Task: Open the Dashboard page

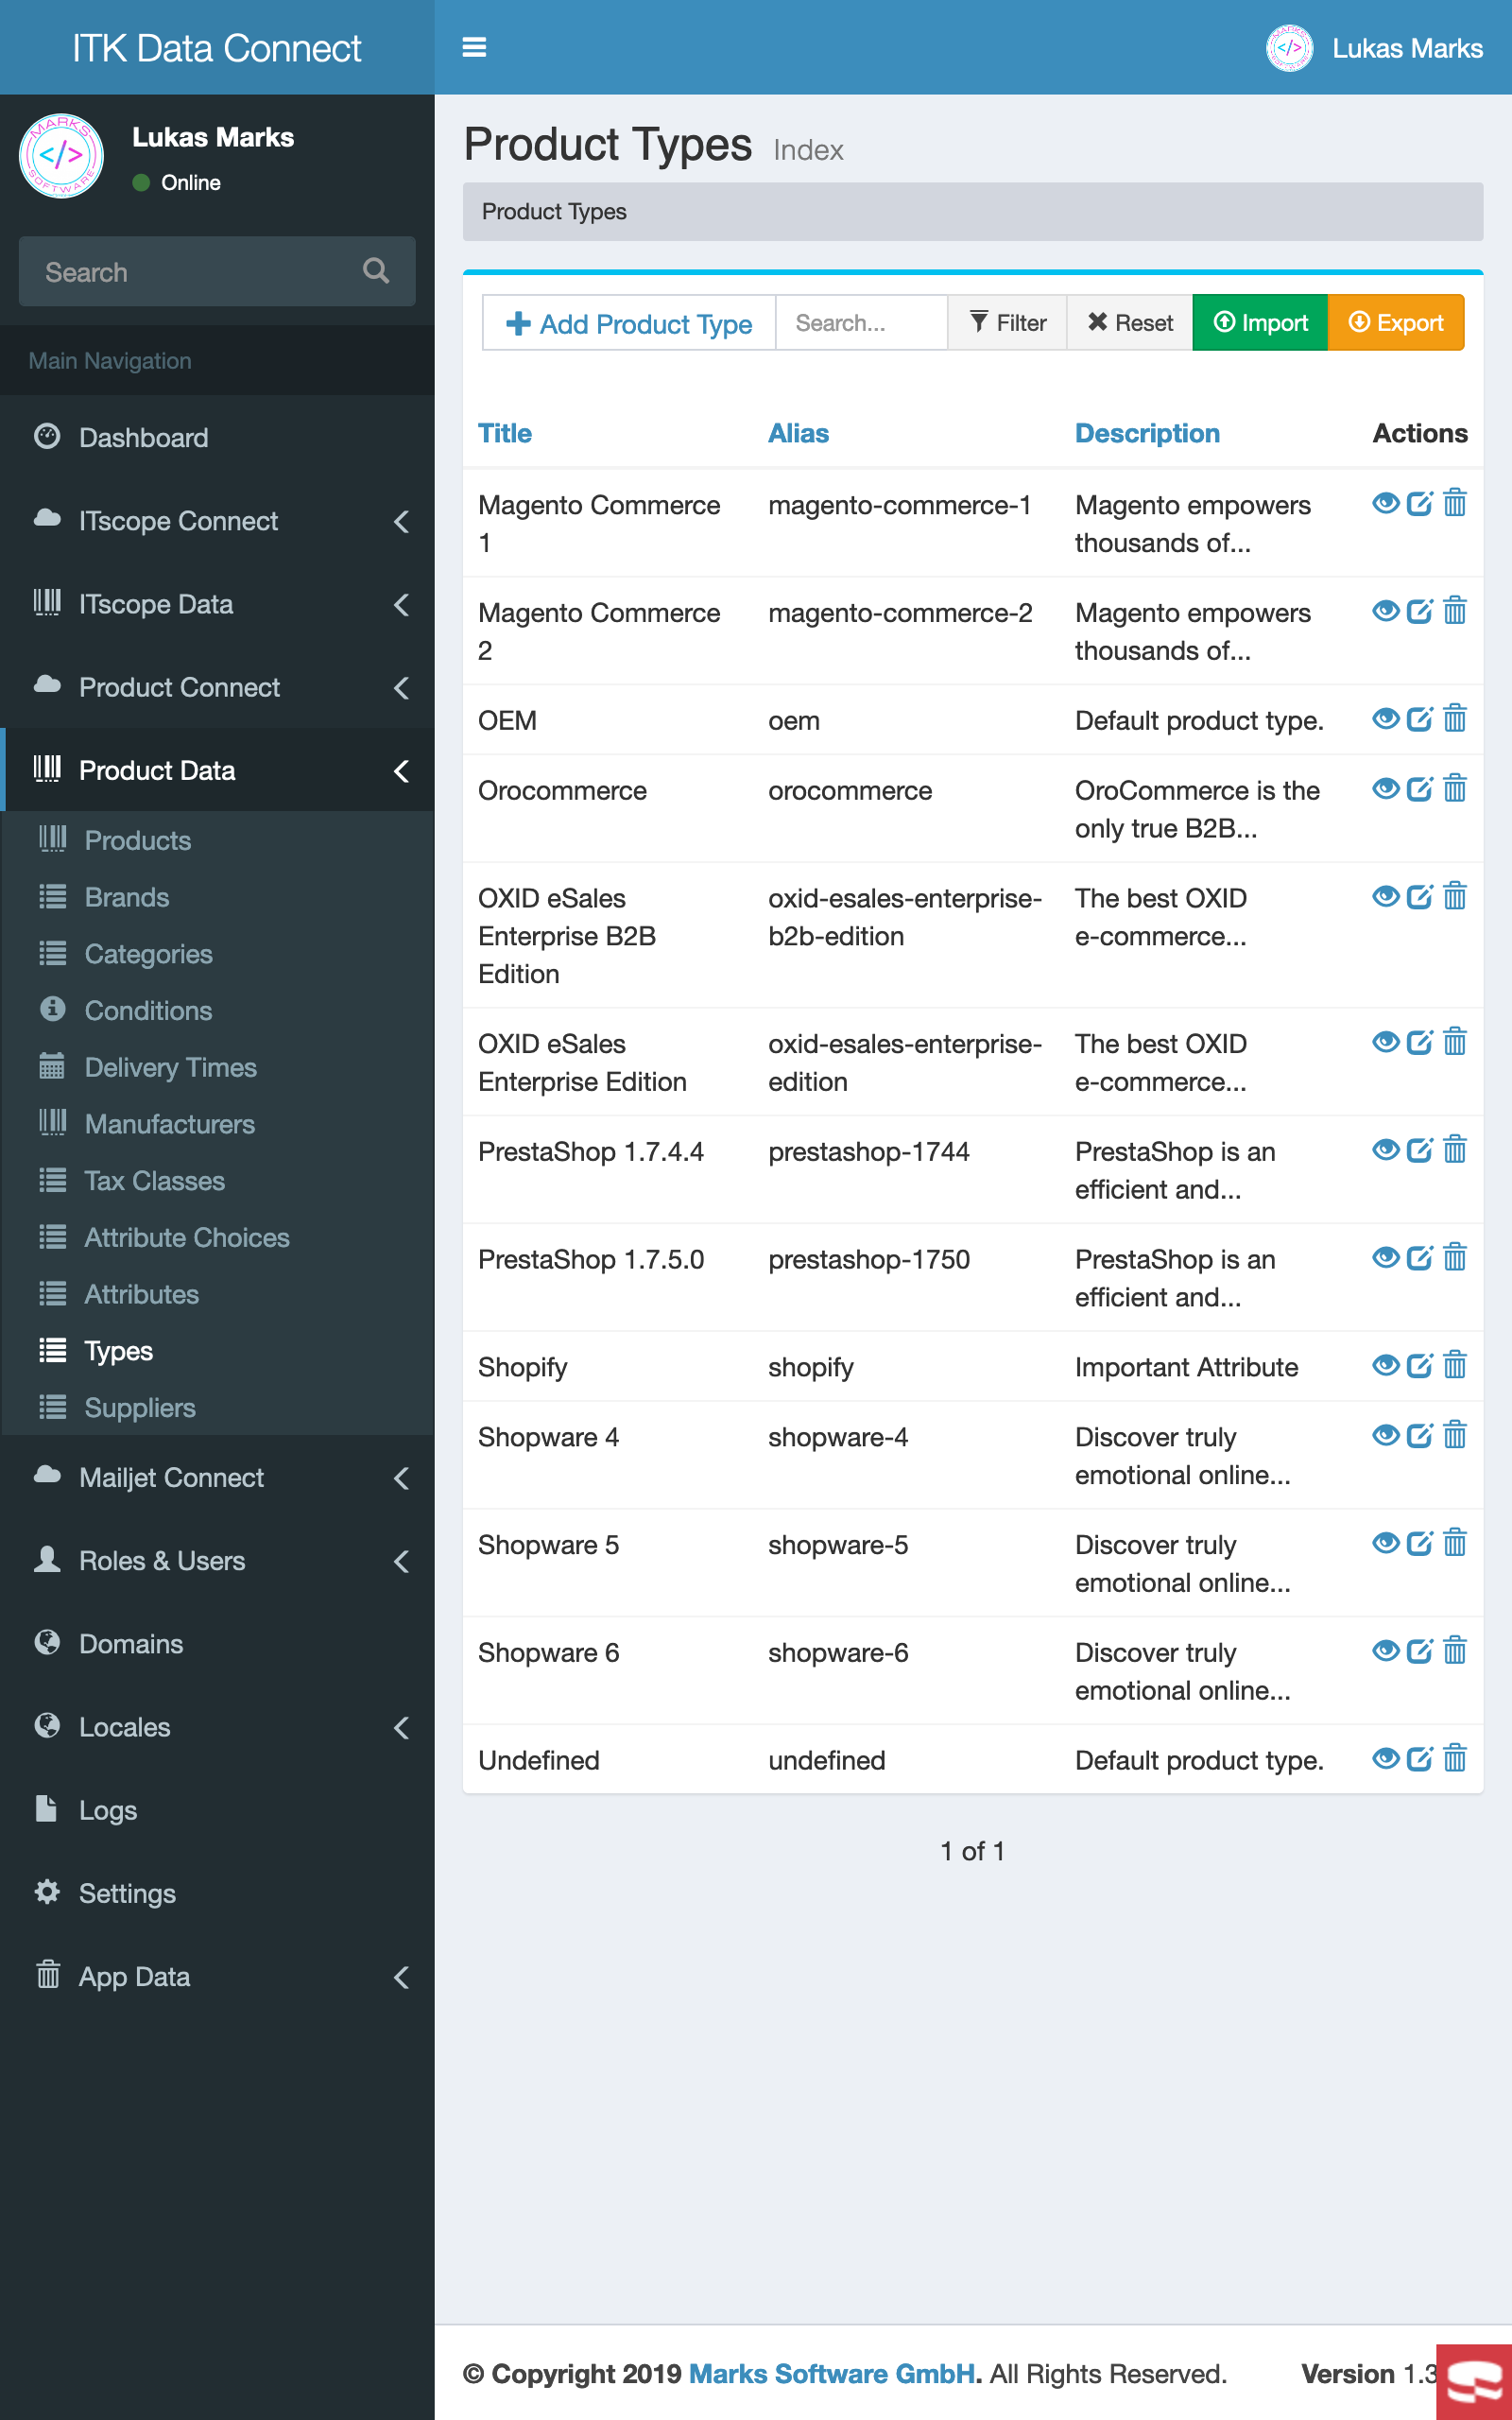Action: pyautogui.click(x=217, y=437)
